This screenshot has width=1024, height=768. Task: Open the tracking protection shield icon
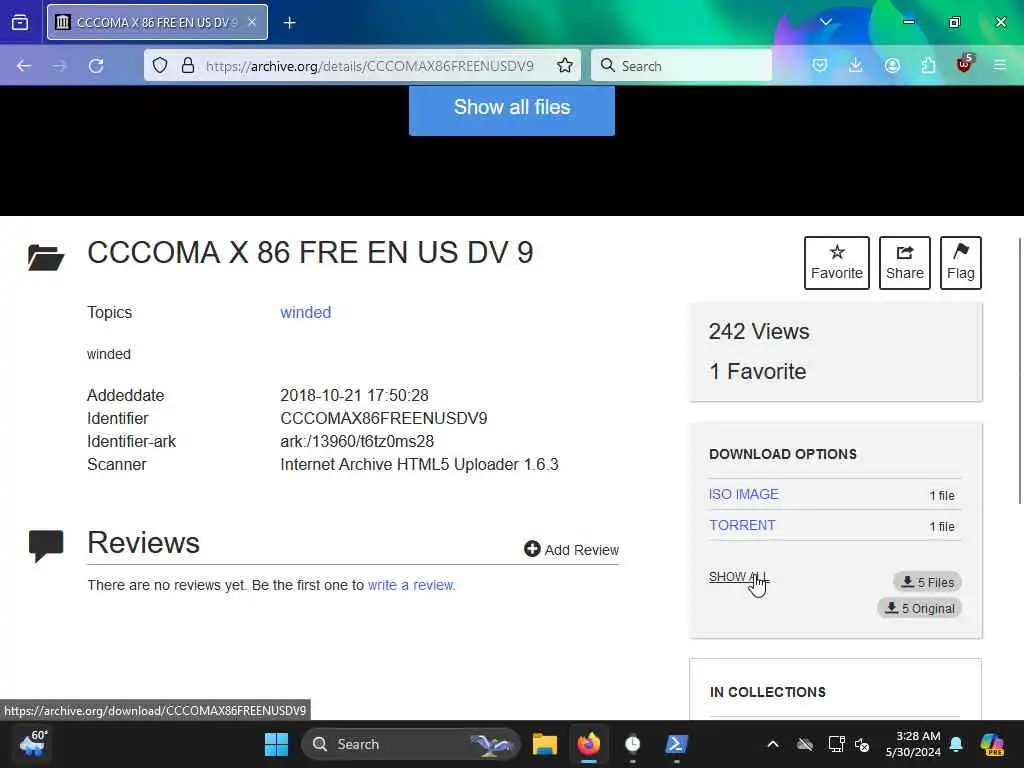point(160,65)
